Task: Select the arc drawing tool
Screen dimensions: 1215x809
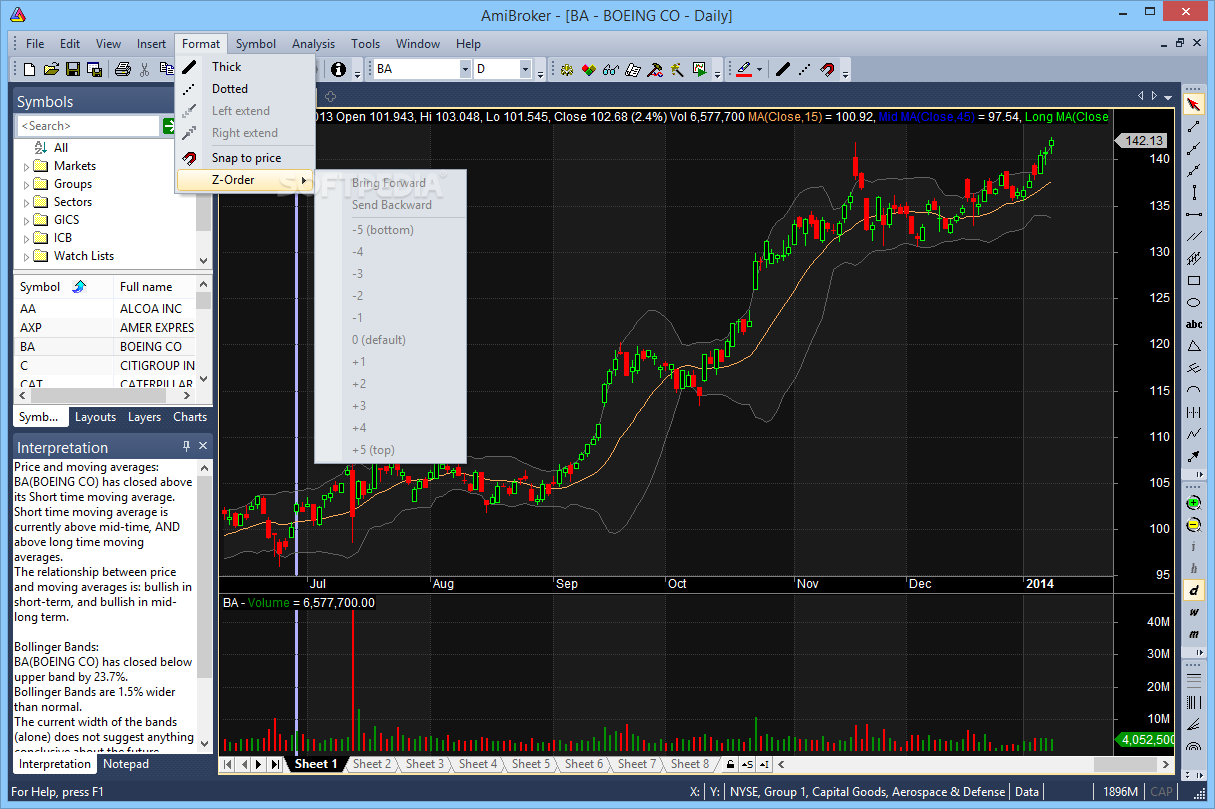Action: (x=1193, y=390)
